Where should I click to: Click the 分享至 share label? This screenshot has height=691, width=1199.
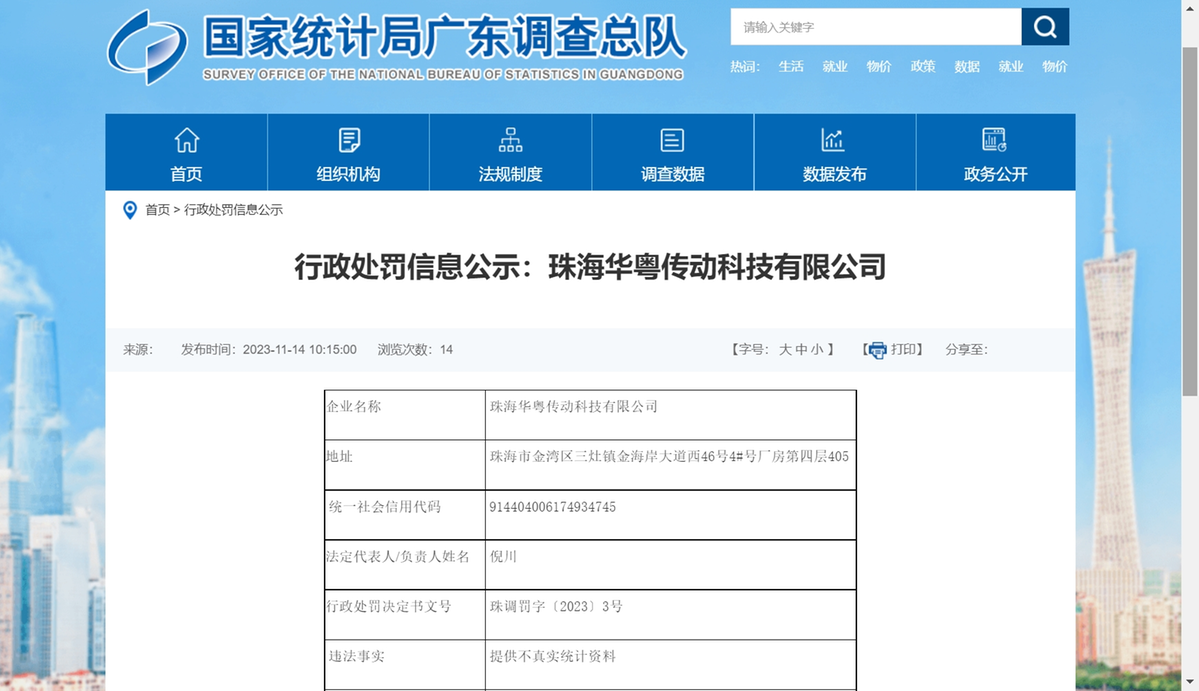(967, 350)
